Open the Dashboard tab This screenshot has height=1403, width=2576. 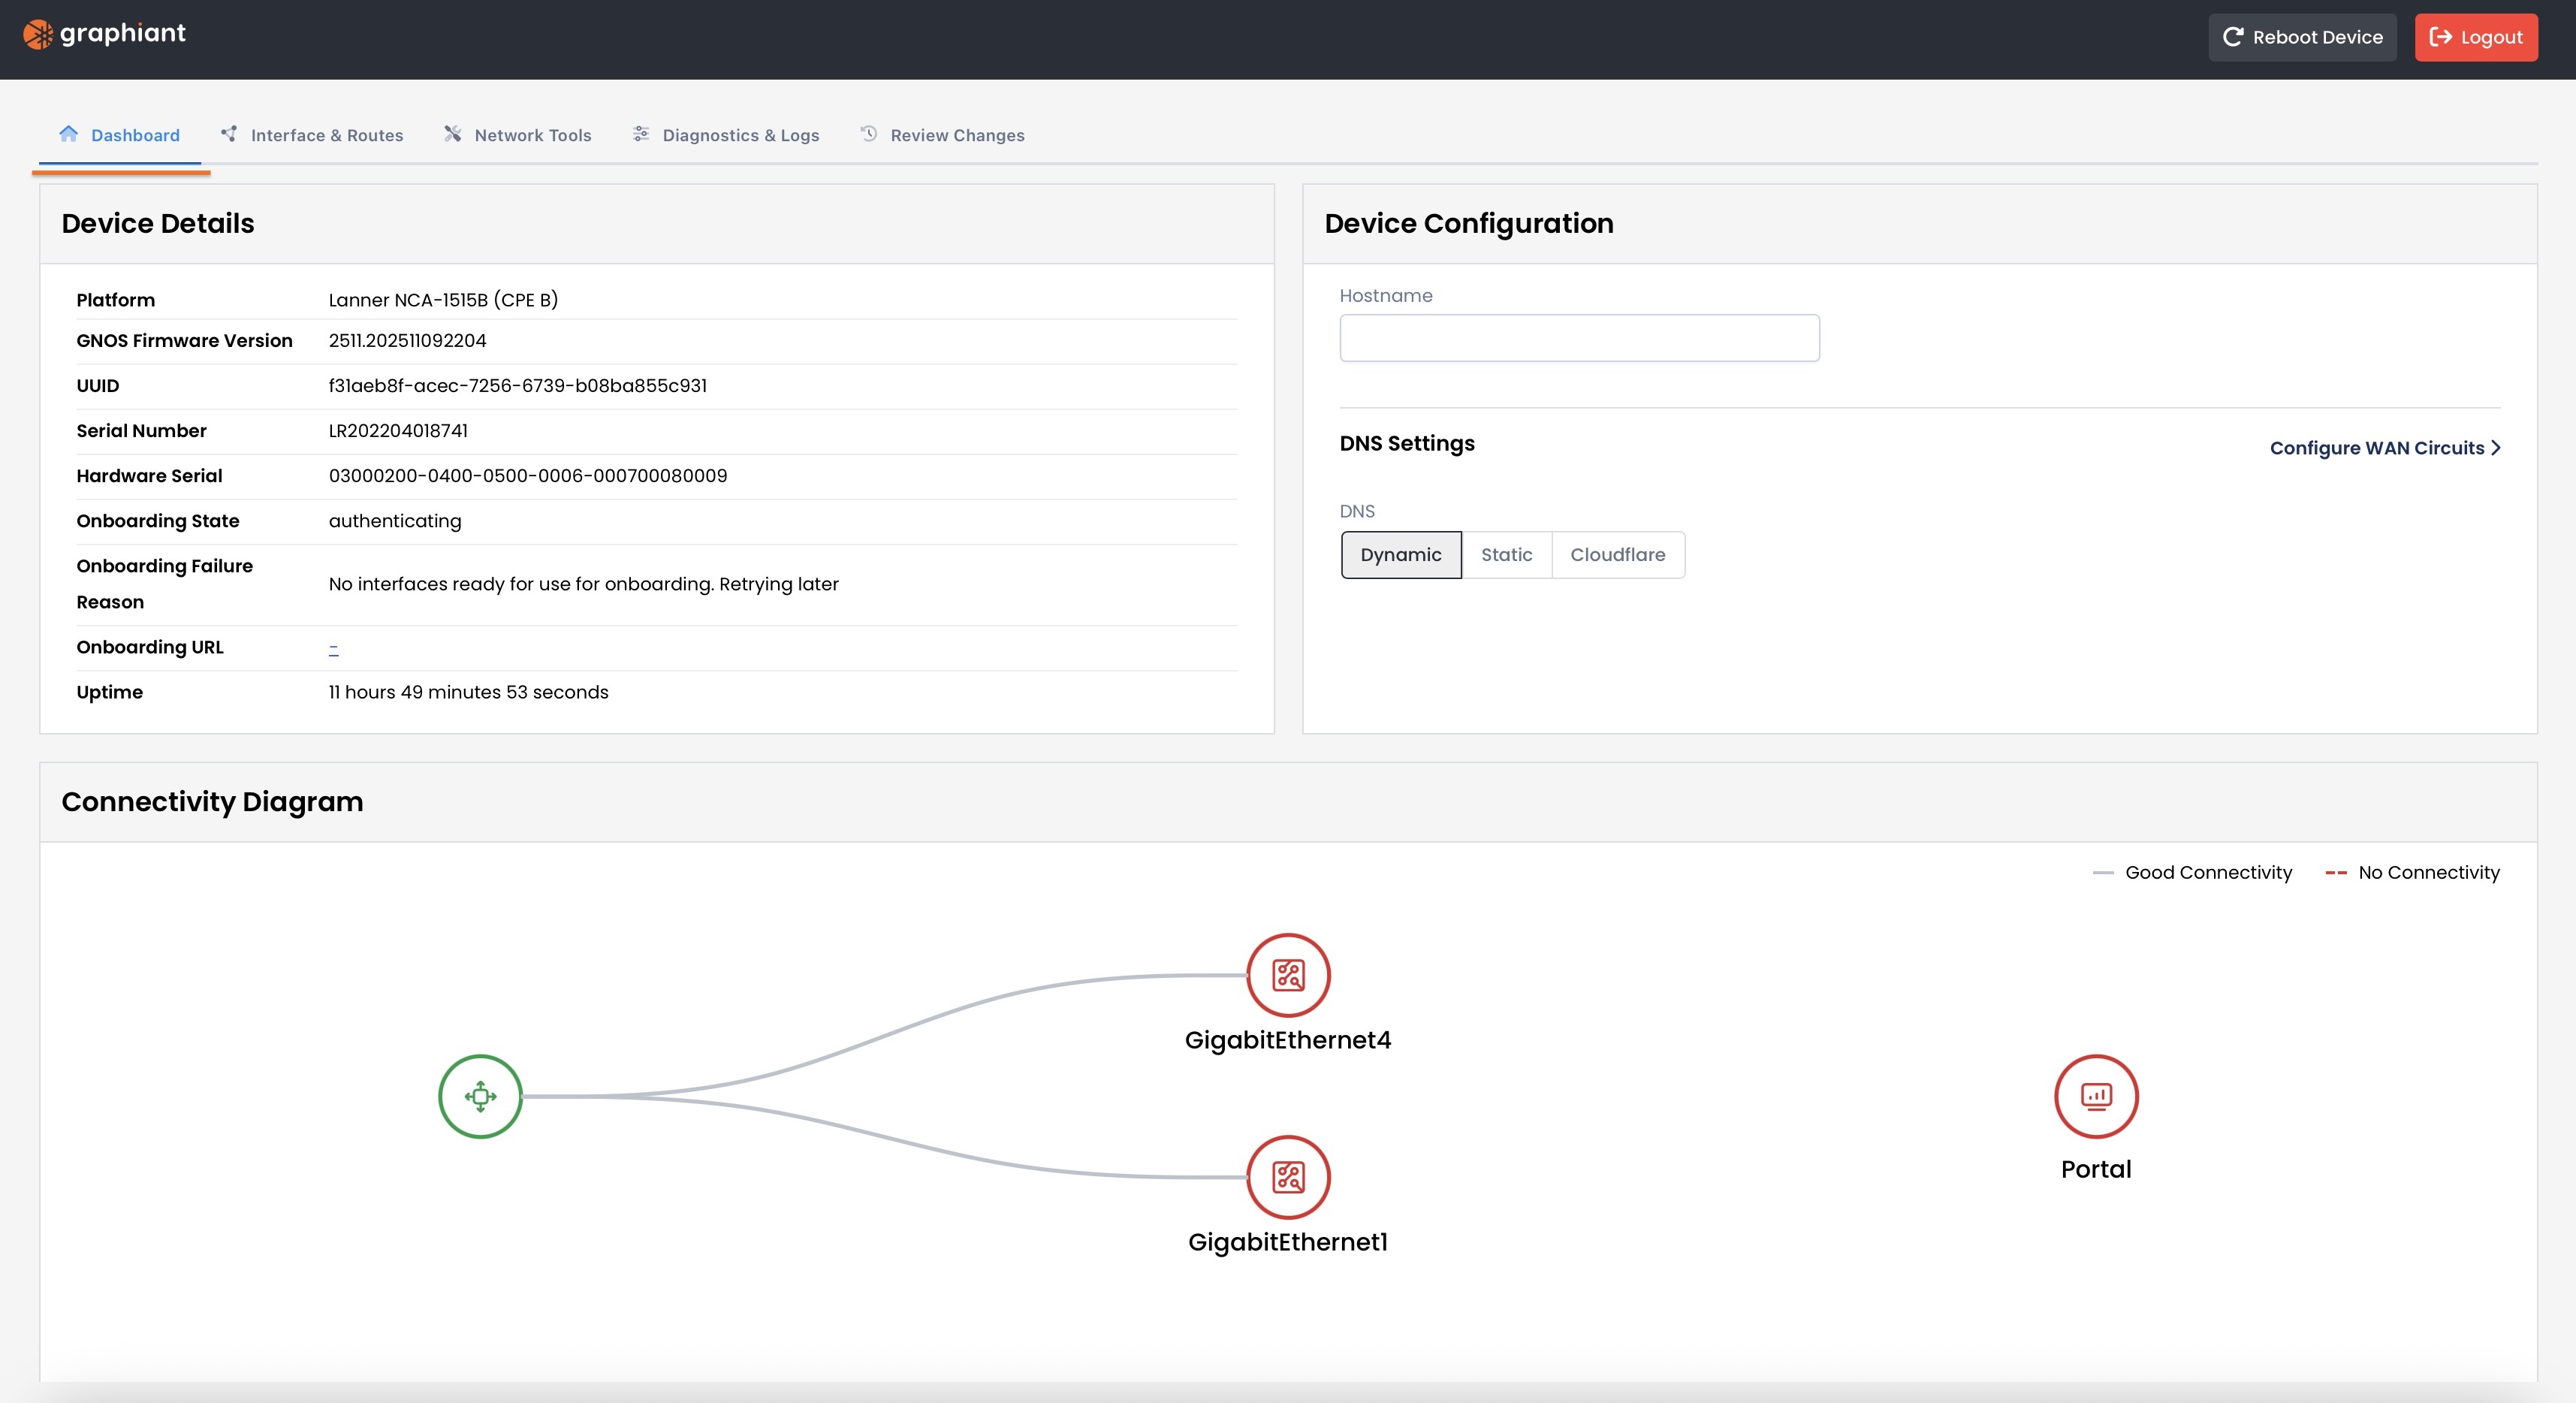(x=120, y=135)
